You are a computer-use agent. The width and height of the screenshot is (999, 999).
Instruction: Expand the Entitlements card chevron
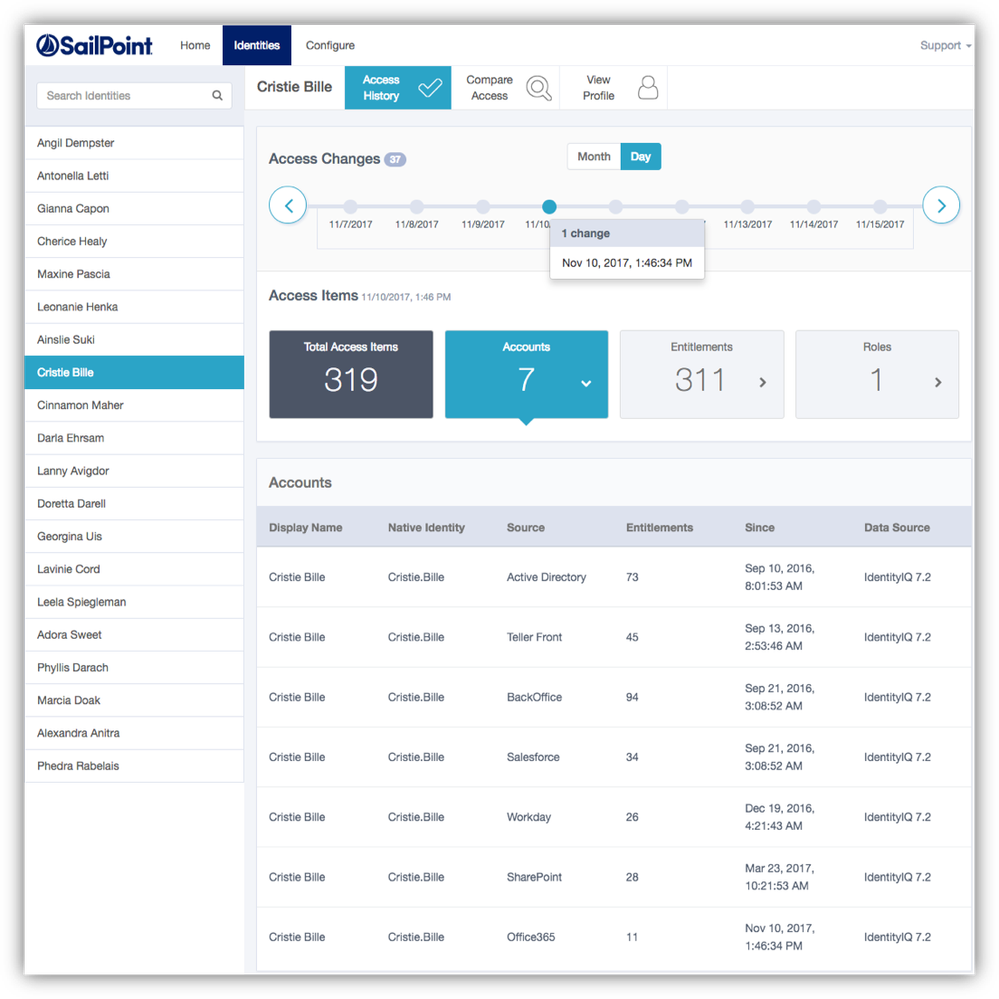763,382
